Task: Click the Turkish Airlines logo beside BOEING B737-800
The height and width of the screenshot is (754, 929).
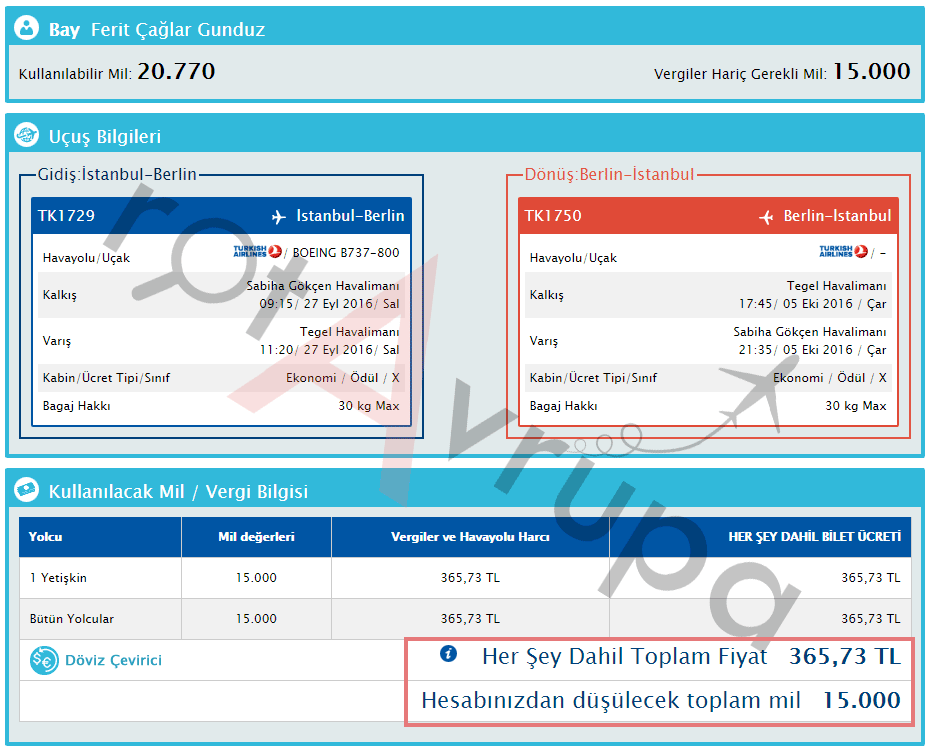Action: [257, 251]
